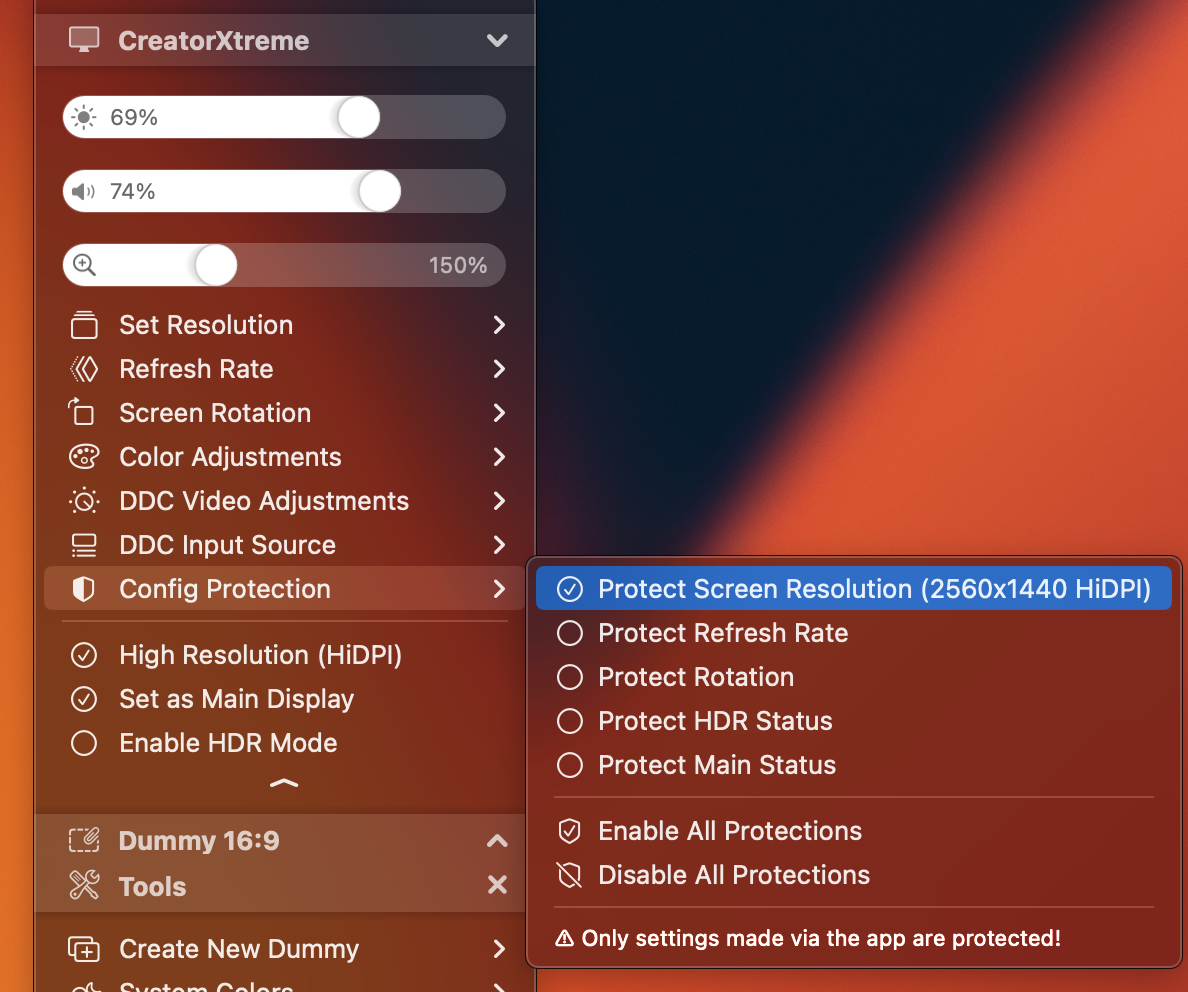Click the Tools wrench icon
This screenshot has height=992, width=1188.
click(x=85, y=886)
